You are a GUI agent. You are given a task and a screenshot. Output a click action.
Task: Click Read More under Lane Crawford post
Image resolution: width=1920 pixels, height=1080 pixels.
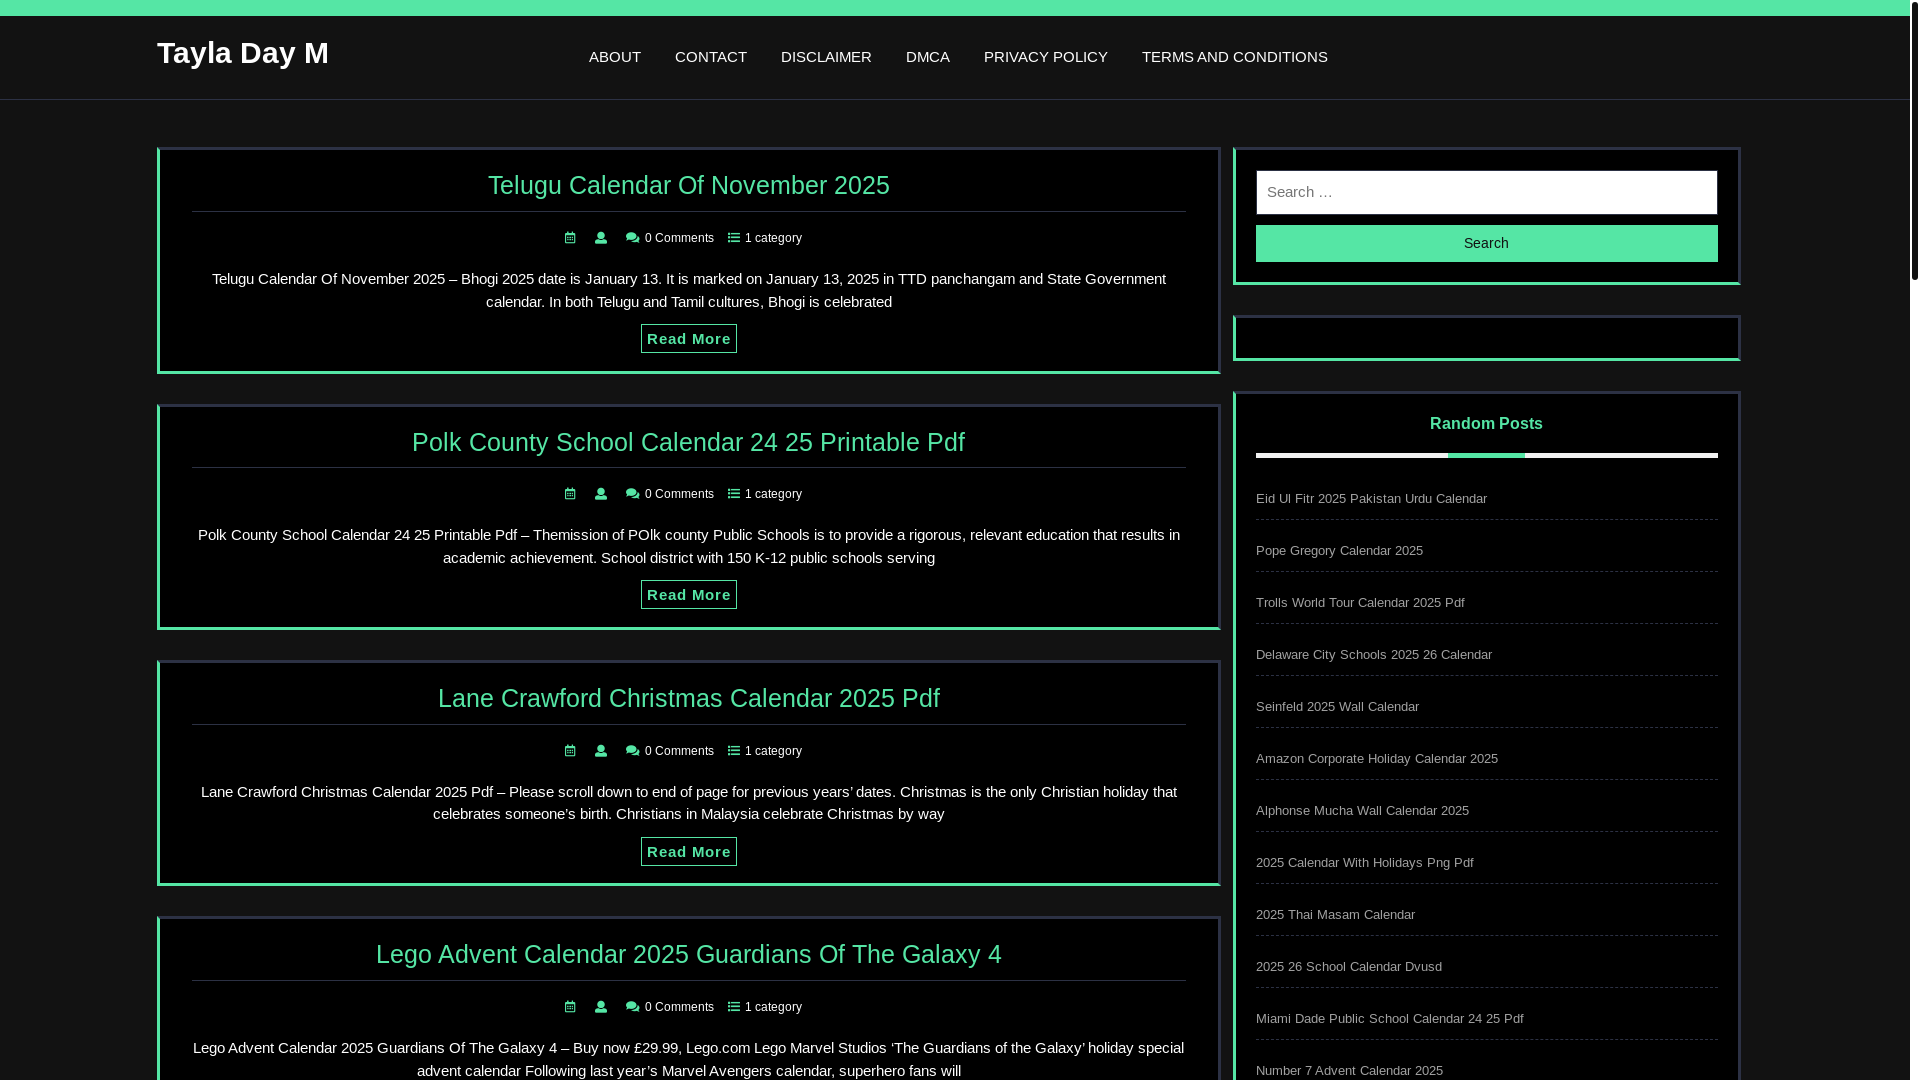[689, 852]
